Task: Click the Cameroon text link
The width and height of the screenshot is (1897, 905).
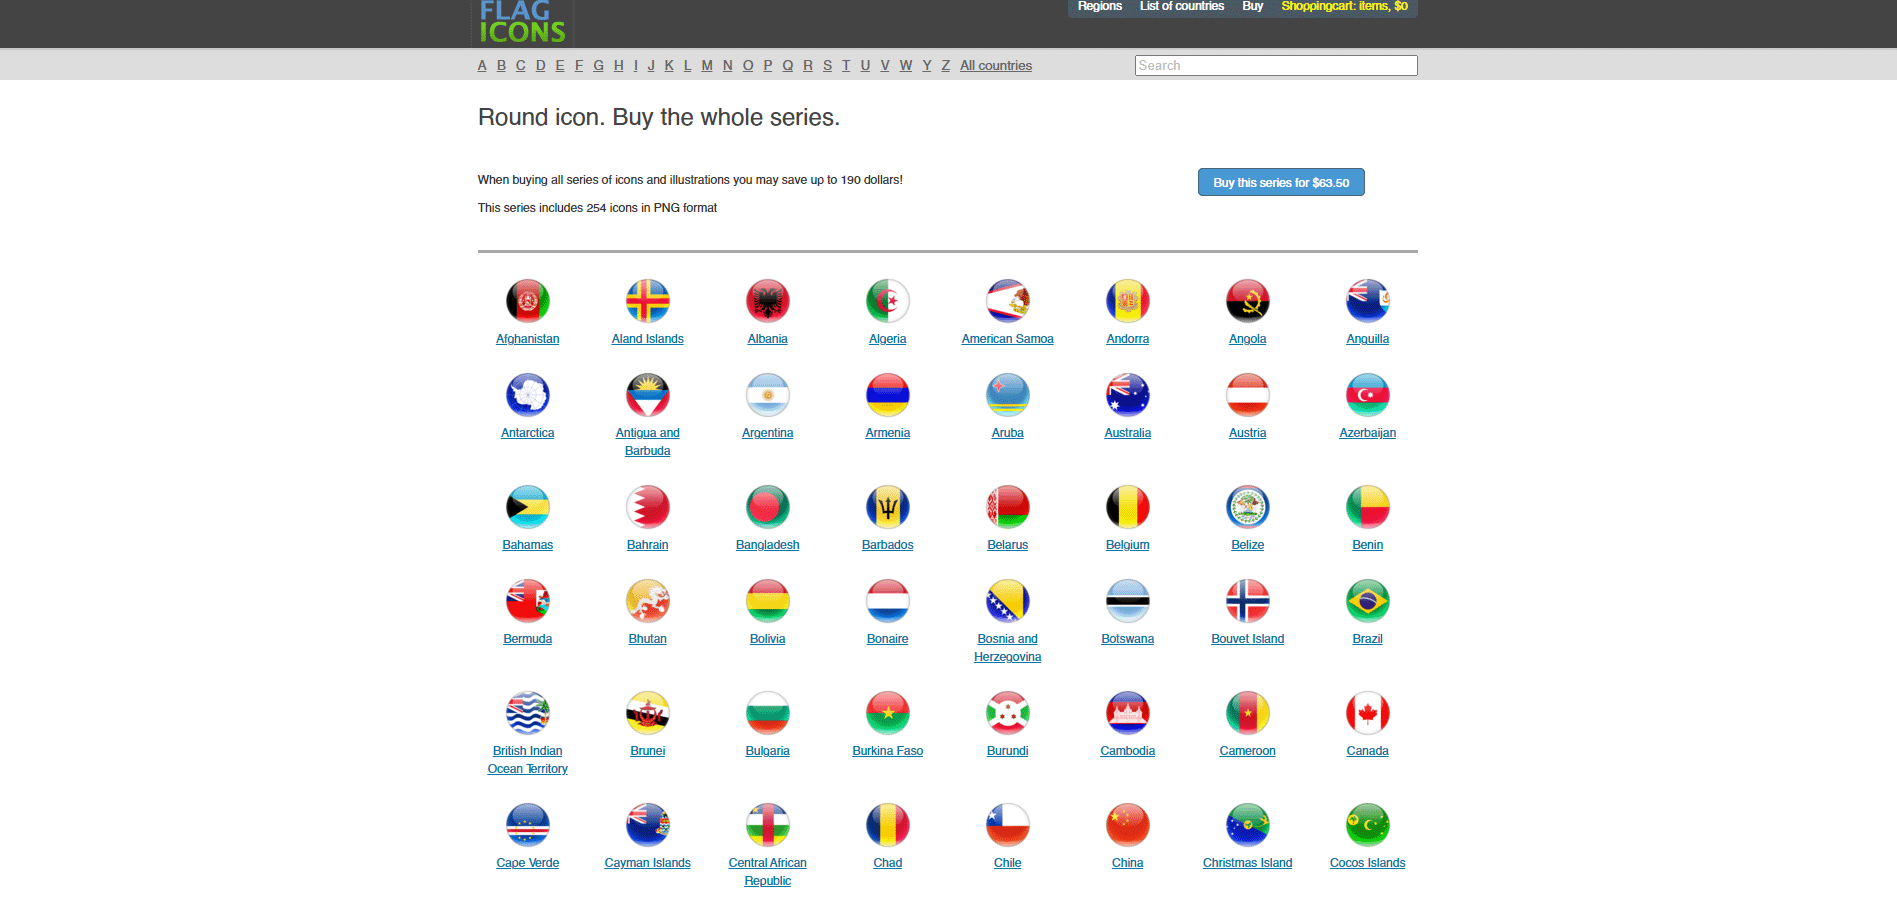Action: [1248, 751]
